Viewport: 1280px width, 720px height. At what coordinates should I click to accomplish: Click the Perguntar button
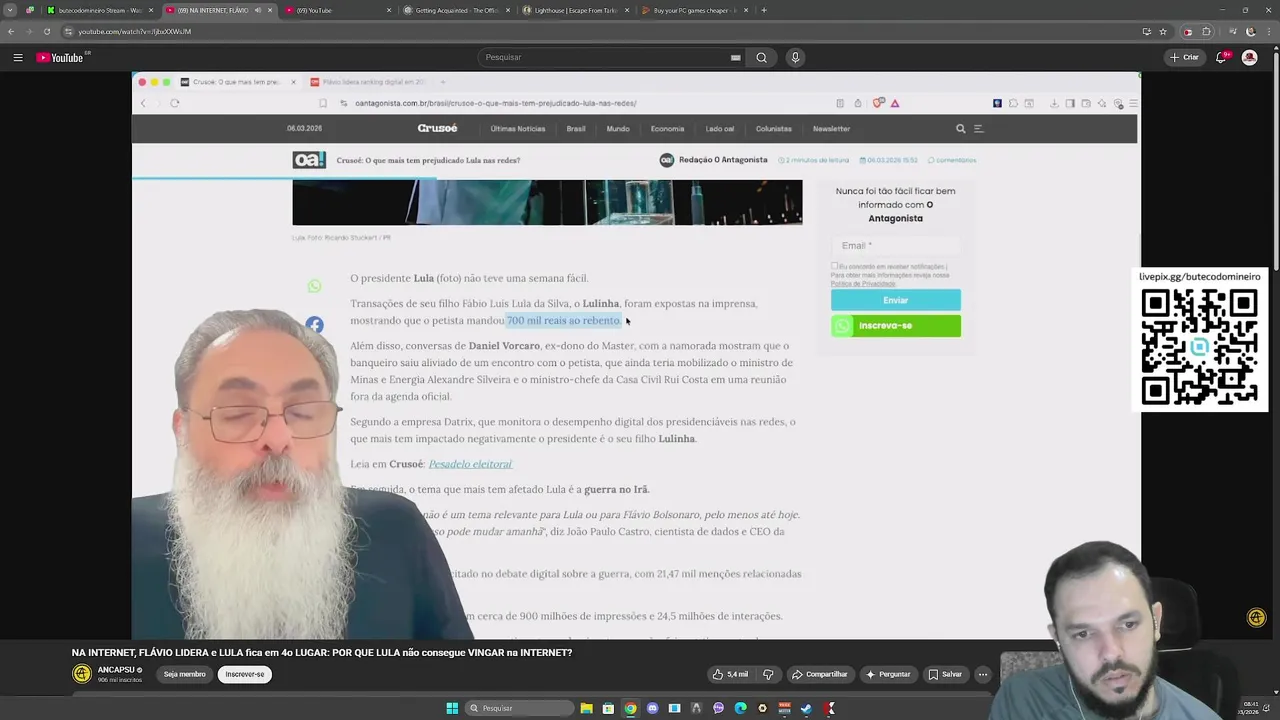(x=888, y=674)
